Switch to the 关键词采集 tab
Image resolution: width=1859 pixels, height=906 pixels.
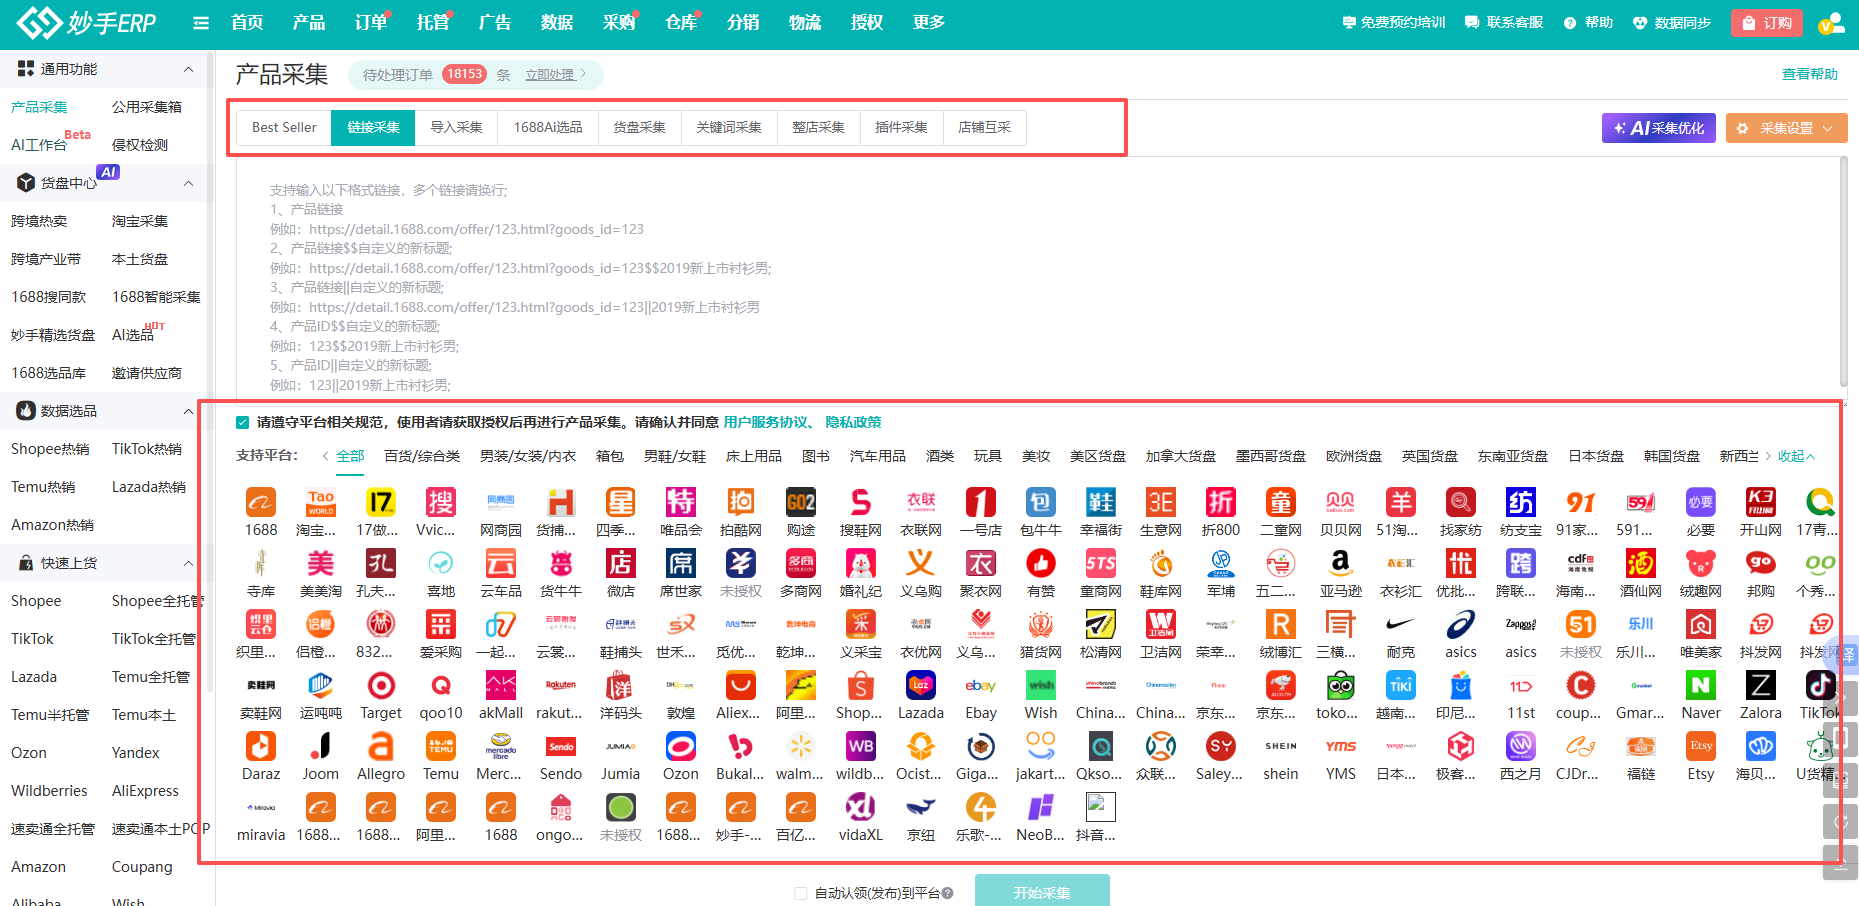click(x=729, y=127)
